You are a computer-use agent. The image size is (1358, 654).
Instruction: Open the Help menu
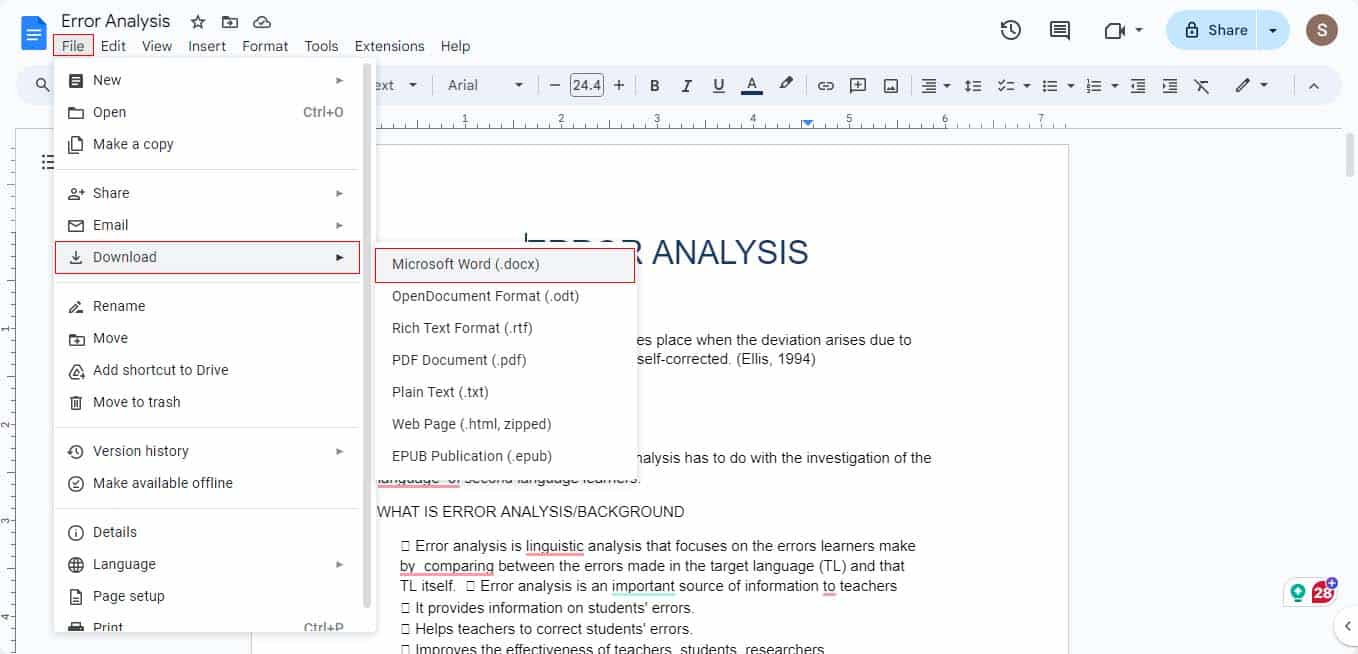(455, 46)
